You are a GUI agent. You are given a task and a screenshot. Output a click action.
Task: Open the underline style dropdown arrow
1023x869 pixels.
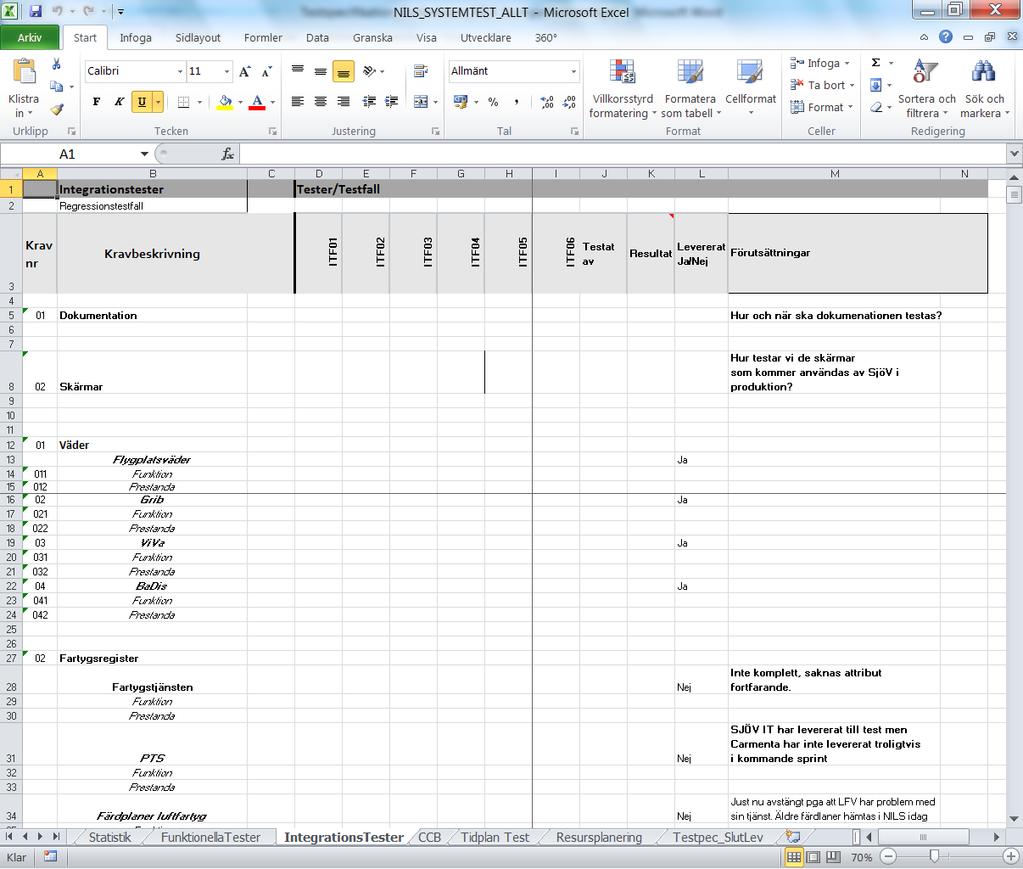click(x=157, y=102)
